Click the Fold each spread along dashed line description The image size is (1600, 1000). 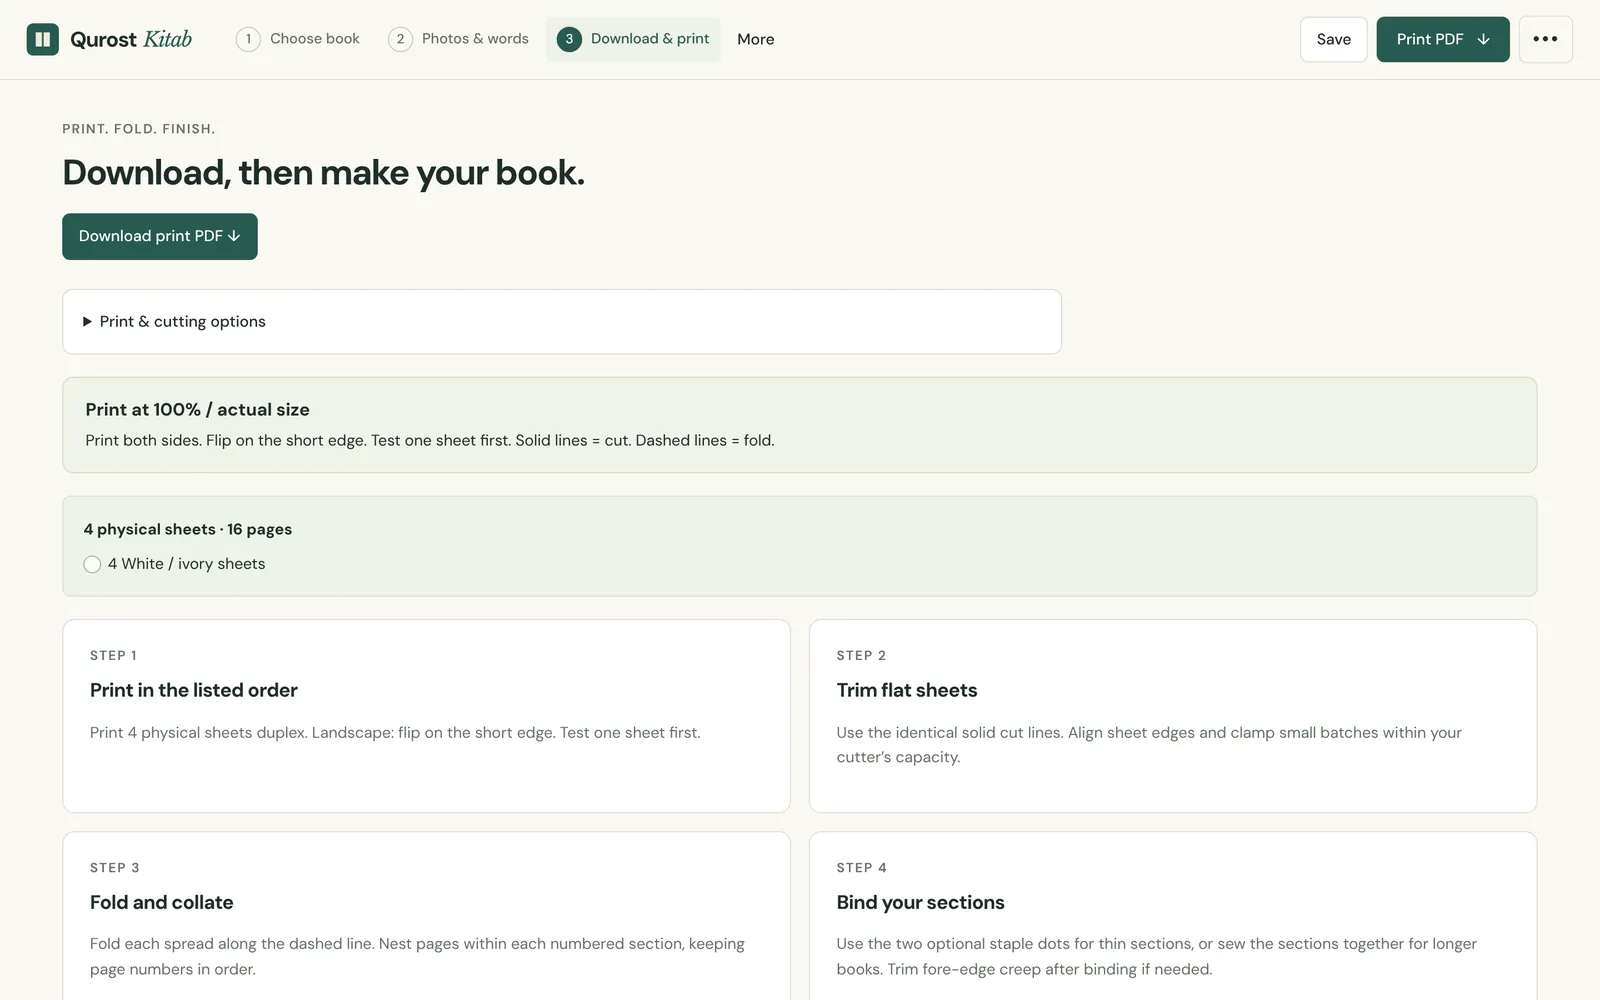(417, 957)
